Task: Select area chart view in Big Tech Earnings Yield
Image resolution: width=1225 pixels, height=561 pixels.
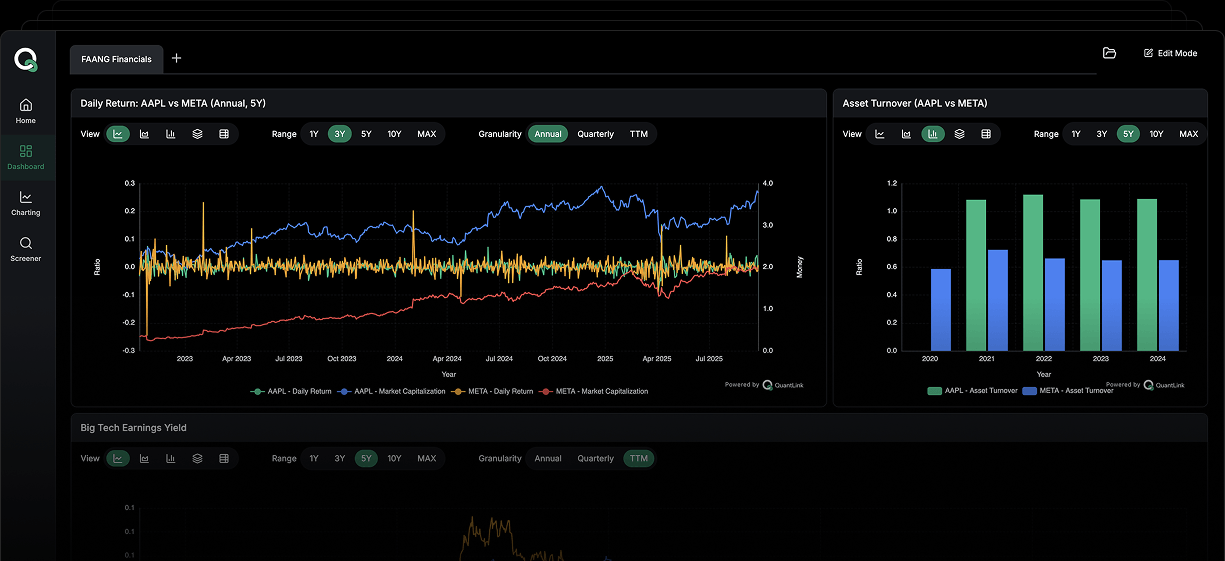Action: point(144,458)
